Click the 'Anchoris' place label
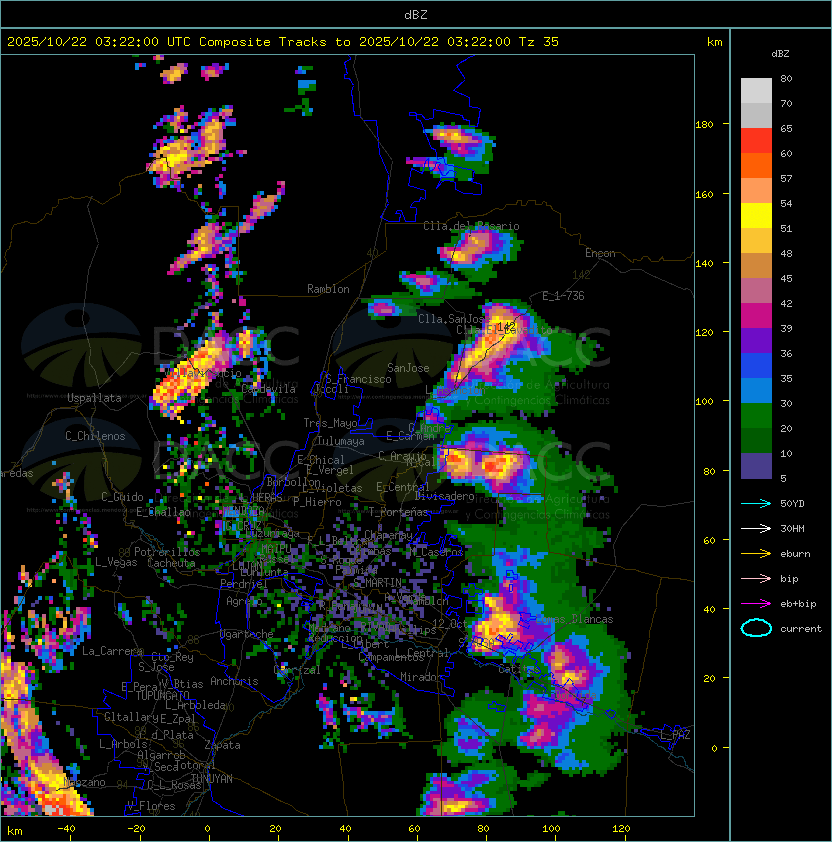832x842 pixels. [234, 681]
